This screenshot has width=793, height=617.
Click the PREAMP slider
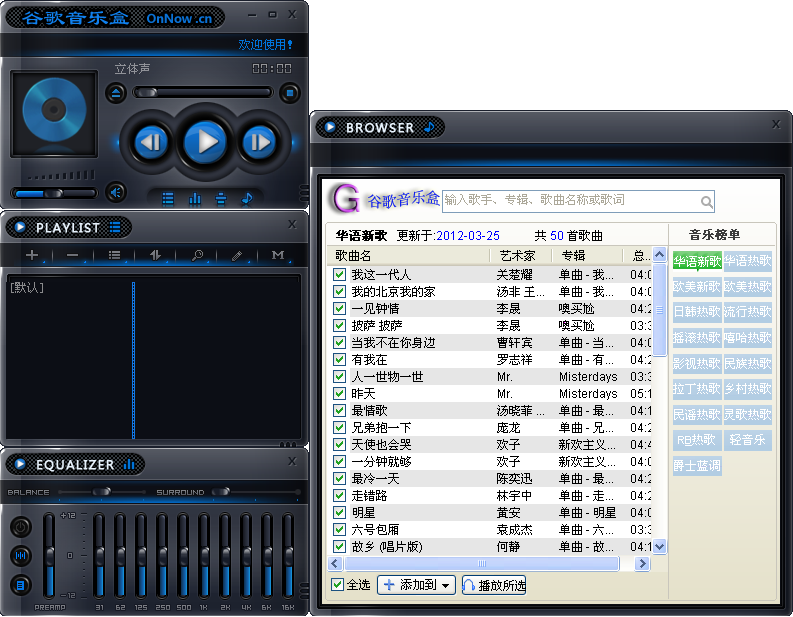(50, 555)
